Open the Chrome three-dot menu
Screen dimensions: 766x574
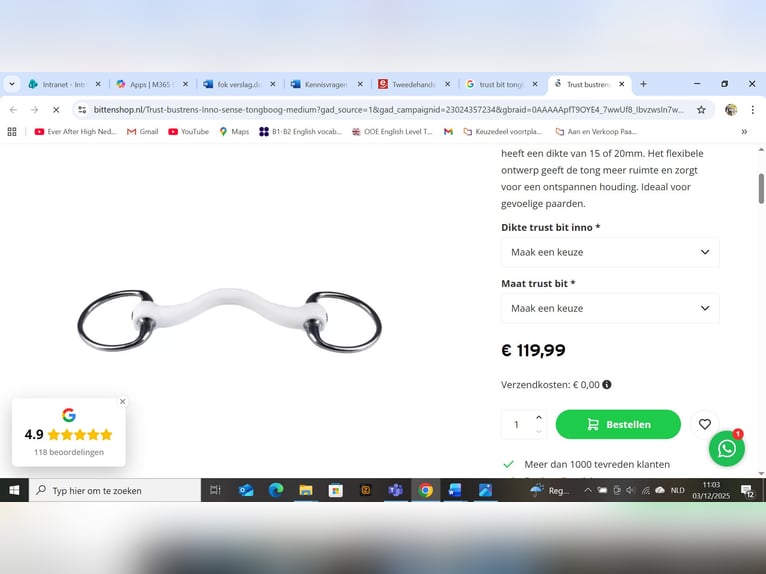click(752, 110)
